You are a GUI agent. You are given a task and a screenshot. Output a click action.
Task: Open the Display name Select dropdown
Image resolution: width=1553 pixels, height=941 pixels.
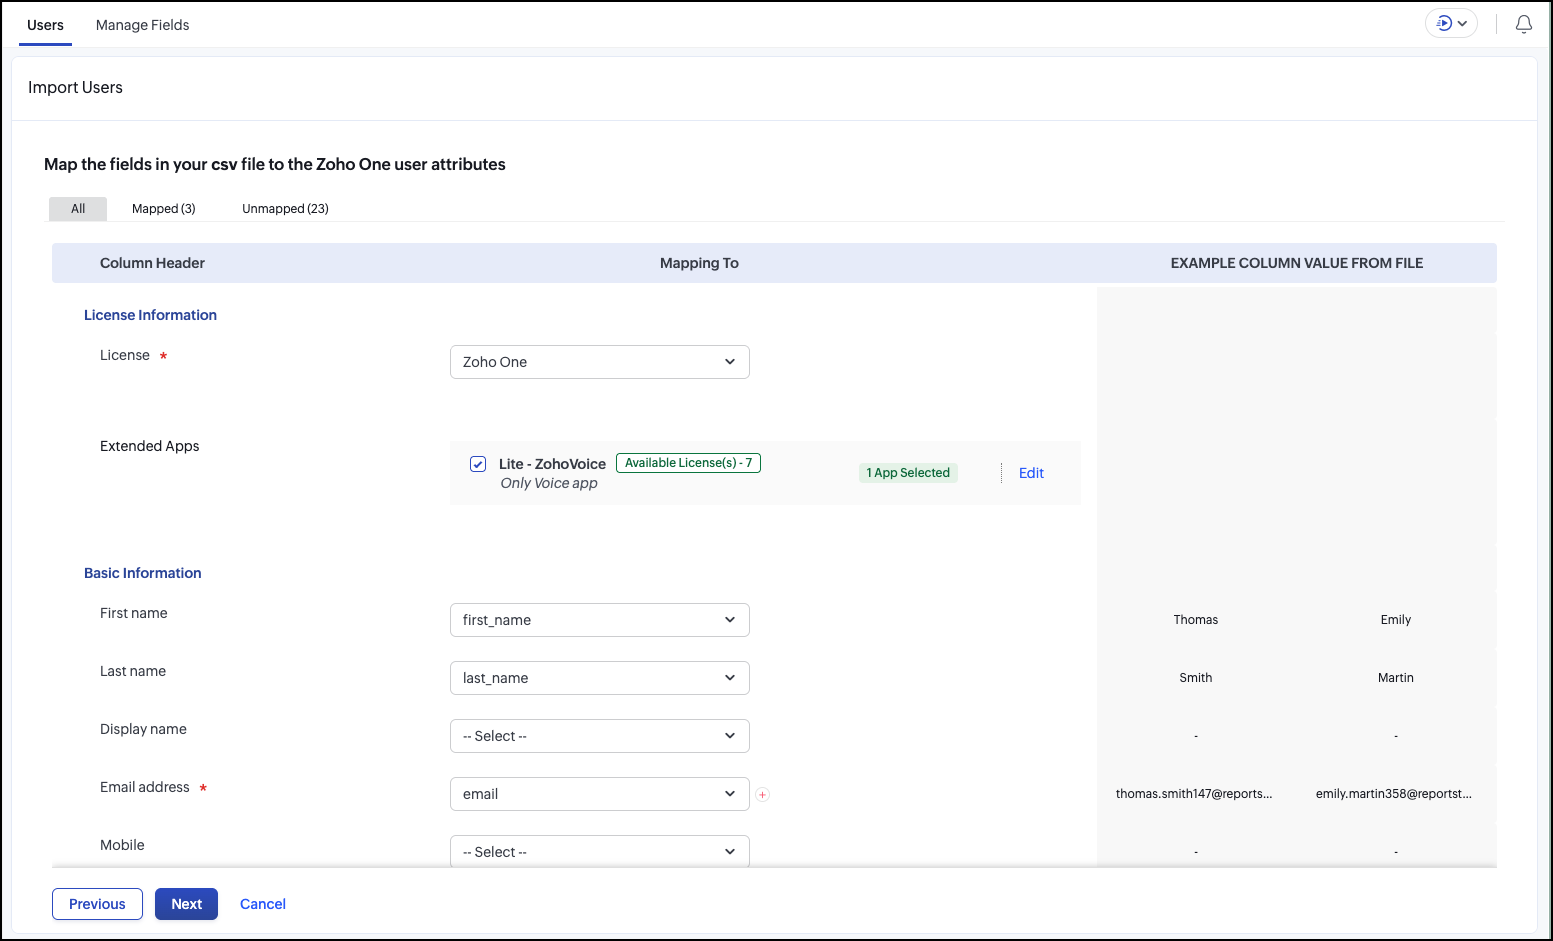click(600, 736)
